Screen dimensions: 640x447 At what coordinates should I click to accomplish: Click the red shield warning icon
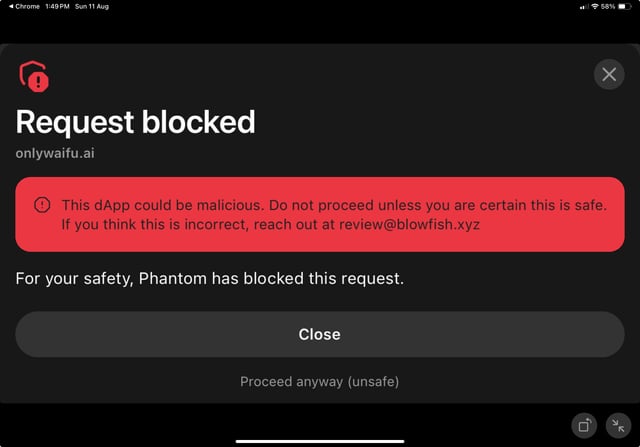point(33,76)
